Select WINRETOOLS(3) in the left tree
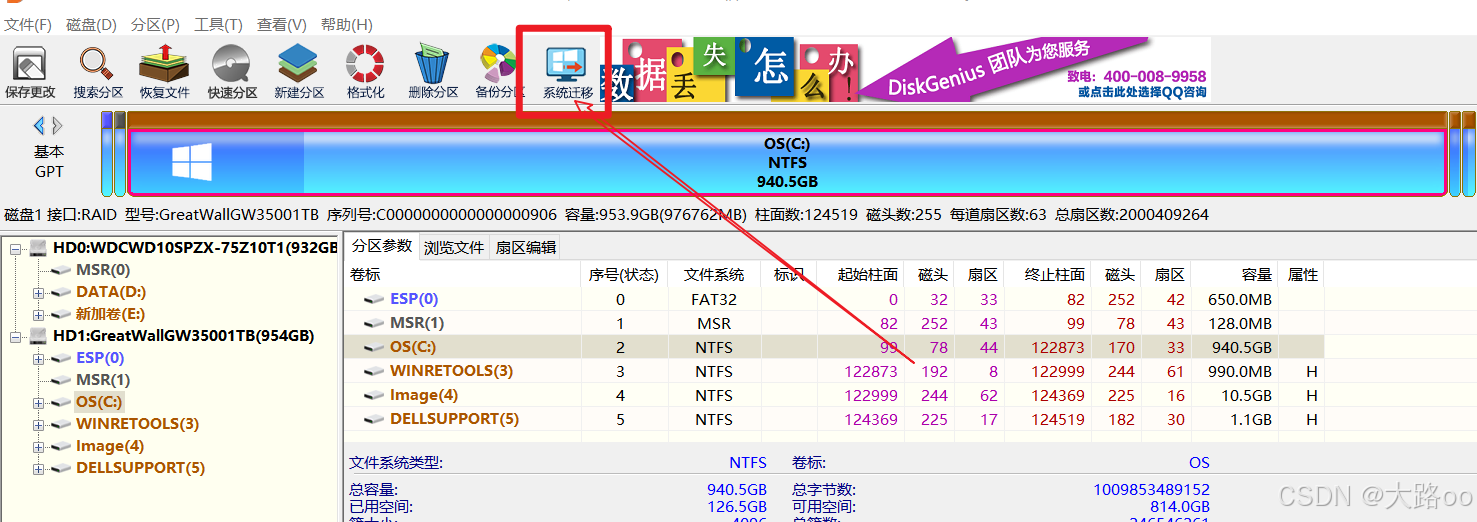Viewport: 1477px width, 522px height. pyautogui.click(x=137, y=424)
